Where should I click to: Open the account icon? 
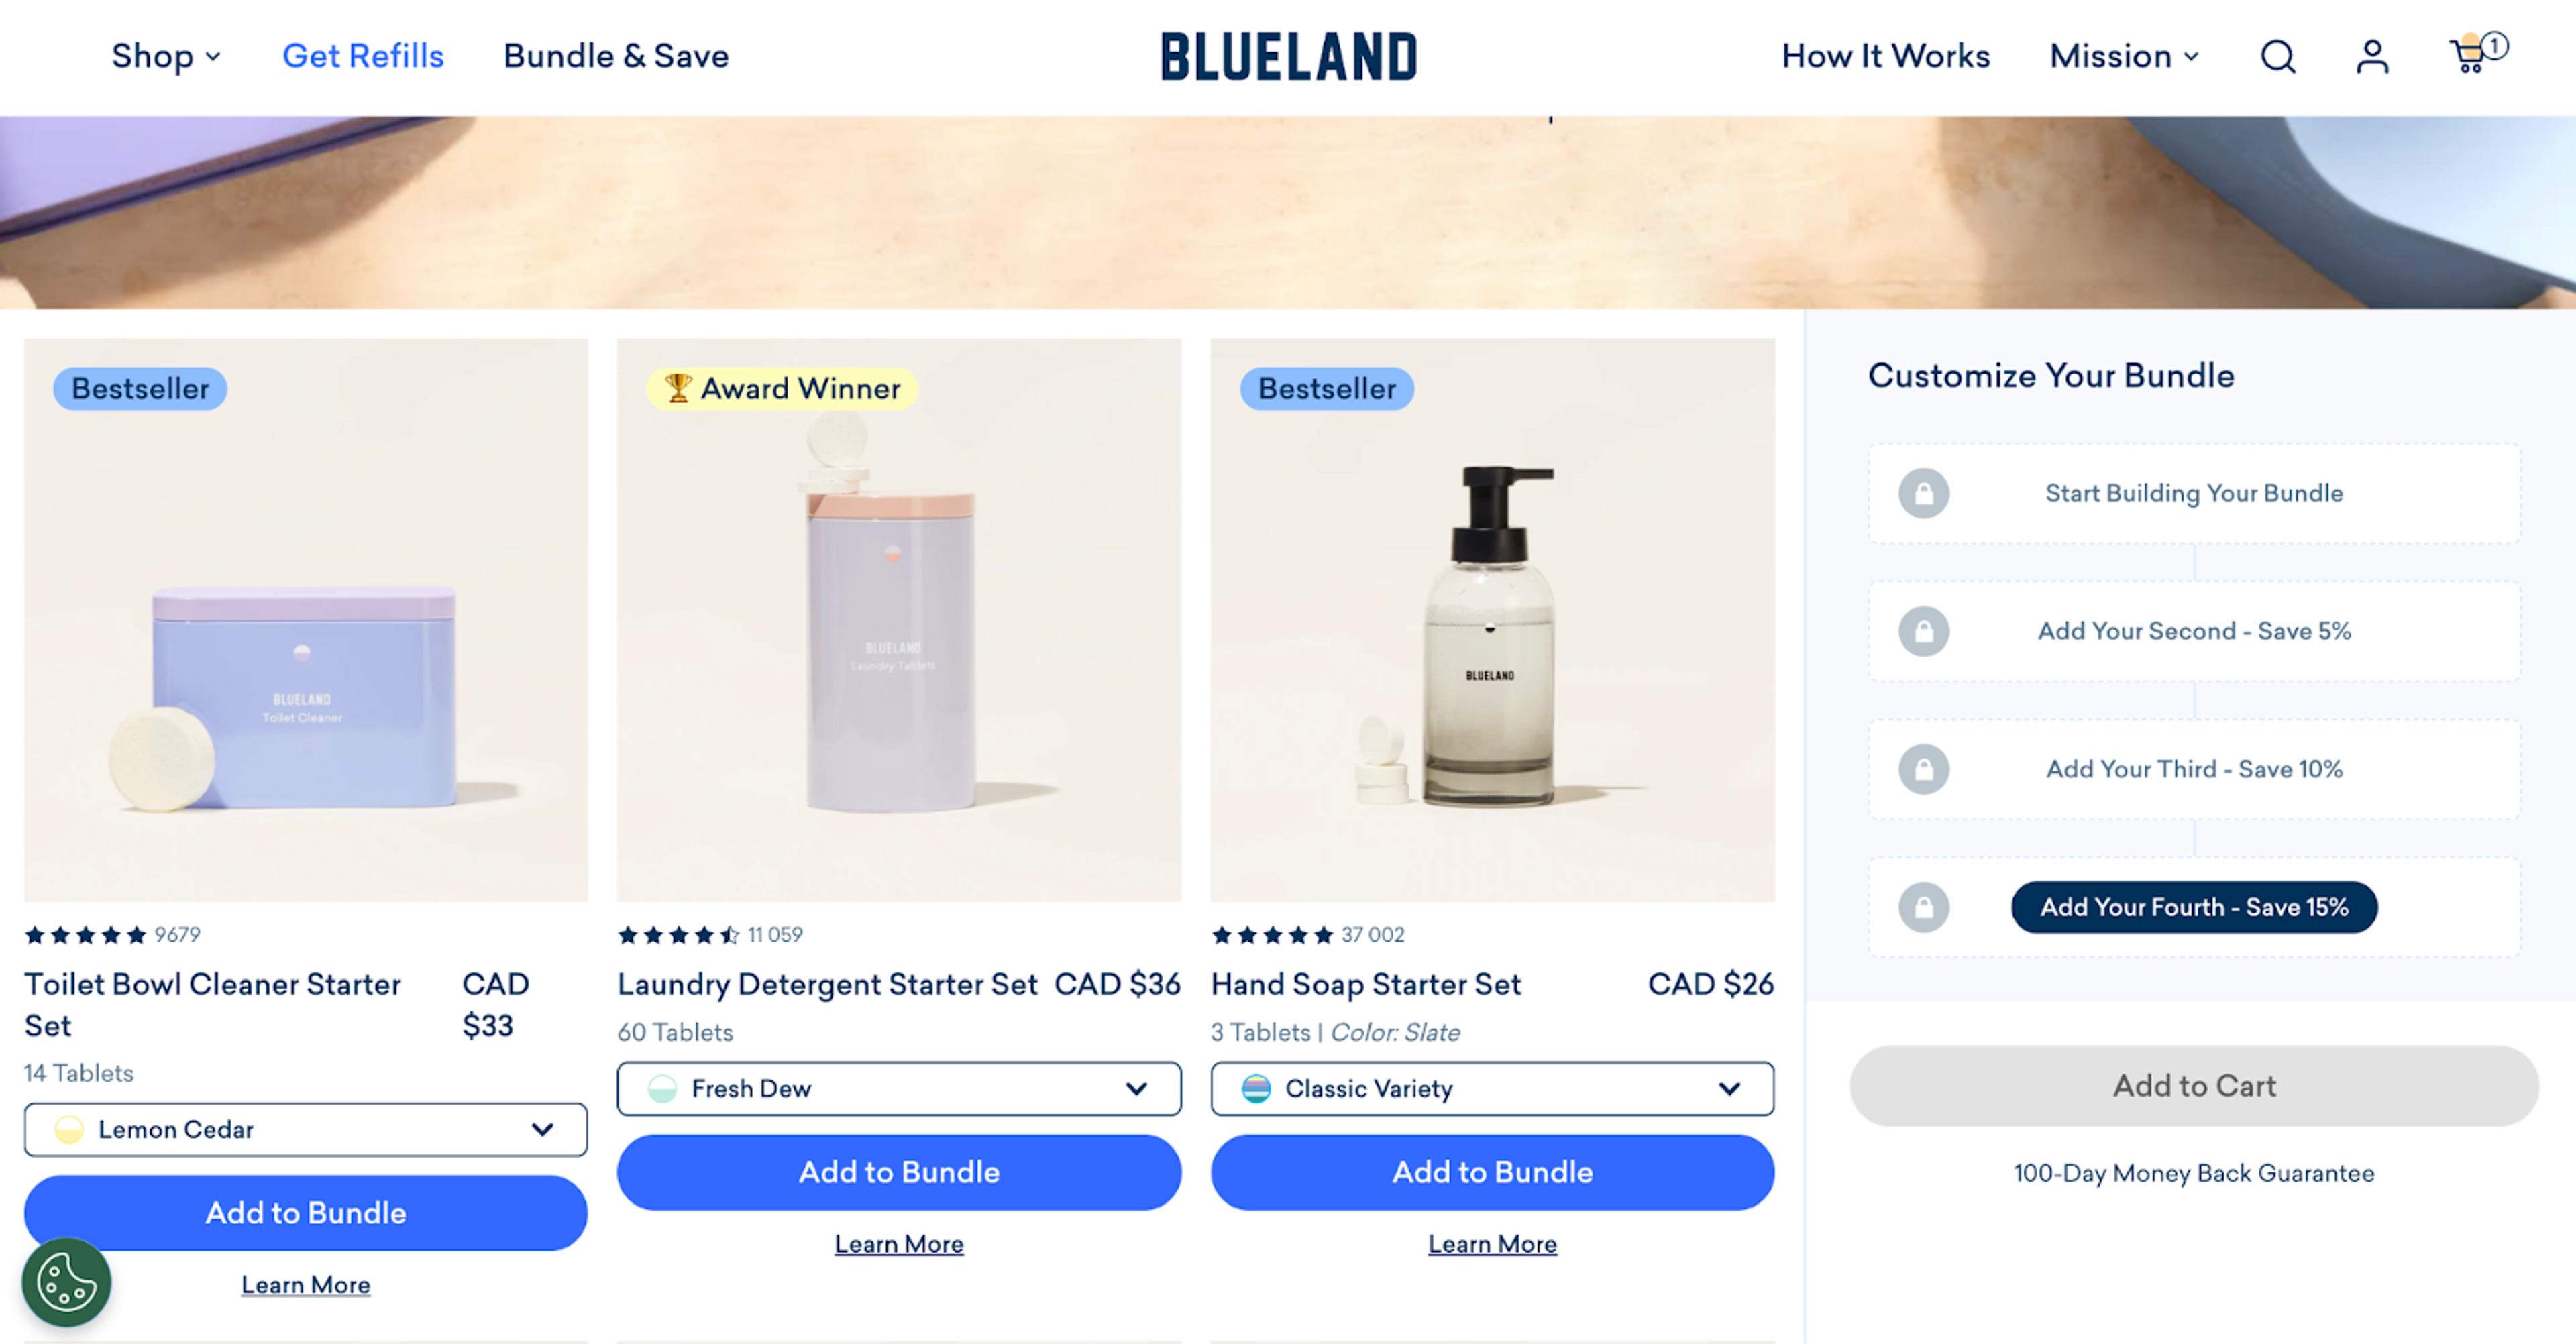pyautogui.click(x=2370, y=57)
